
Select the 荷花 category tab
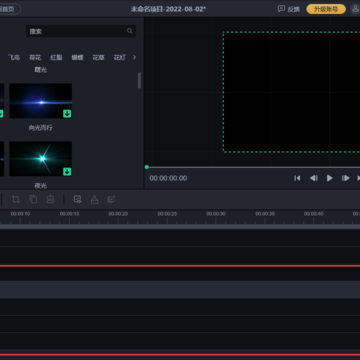[35, 57]
